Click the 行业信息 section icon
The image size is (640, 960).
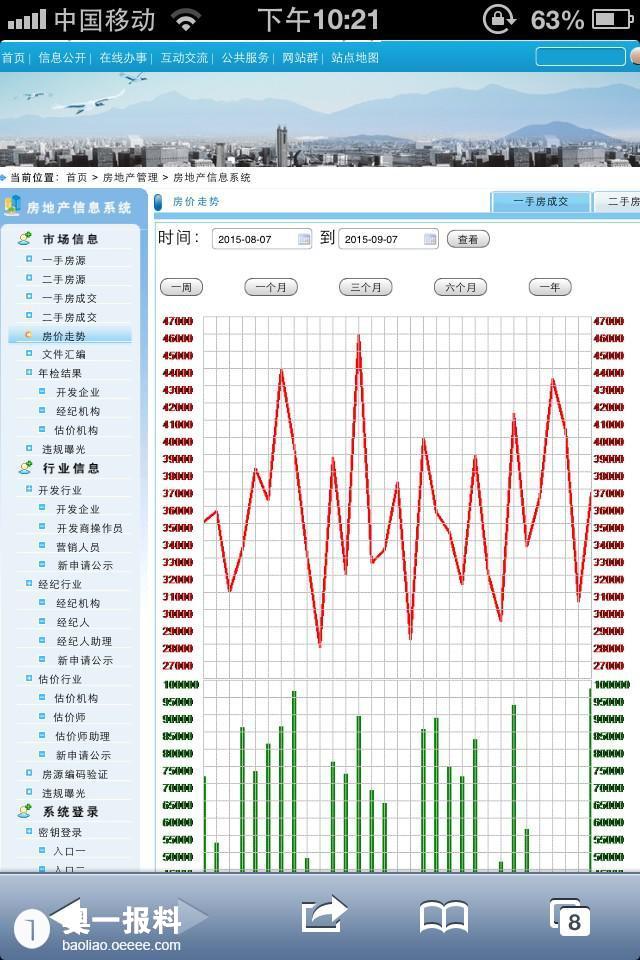(x=25, y=468)
